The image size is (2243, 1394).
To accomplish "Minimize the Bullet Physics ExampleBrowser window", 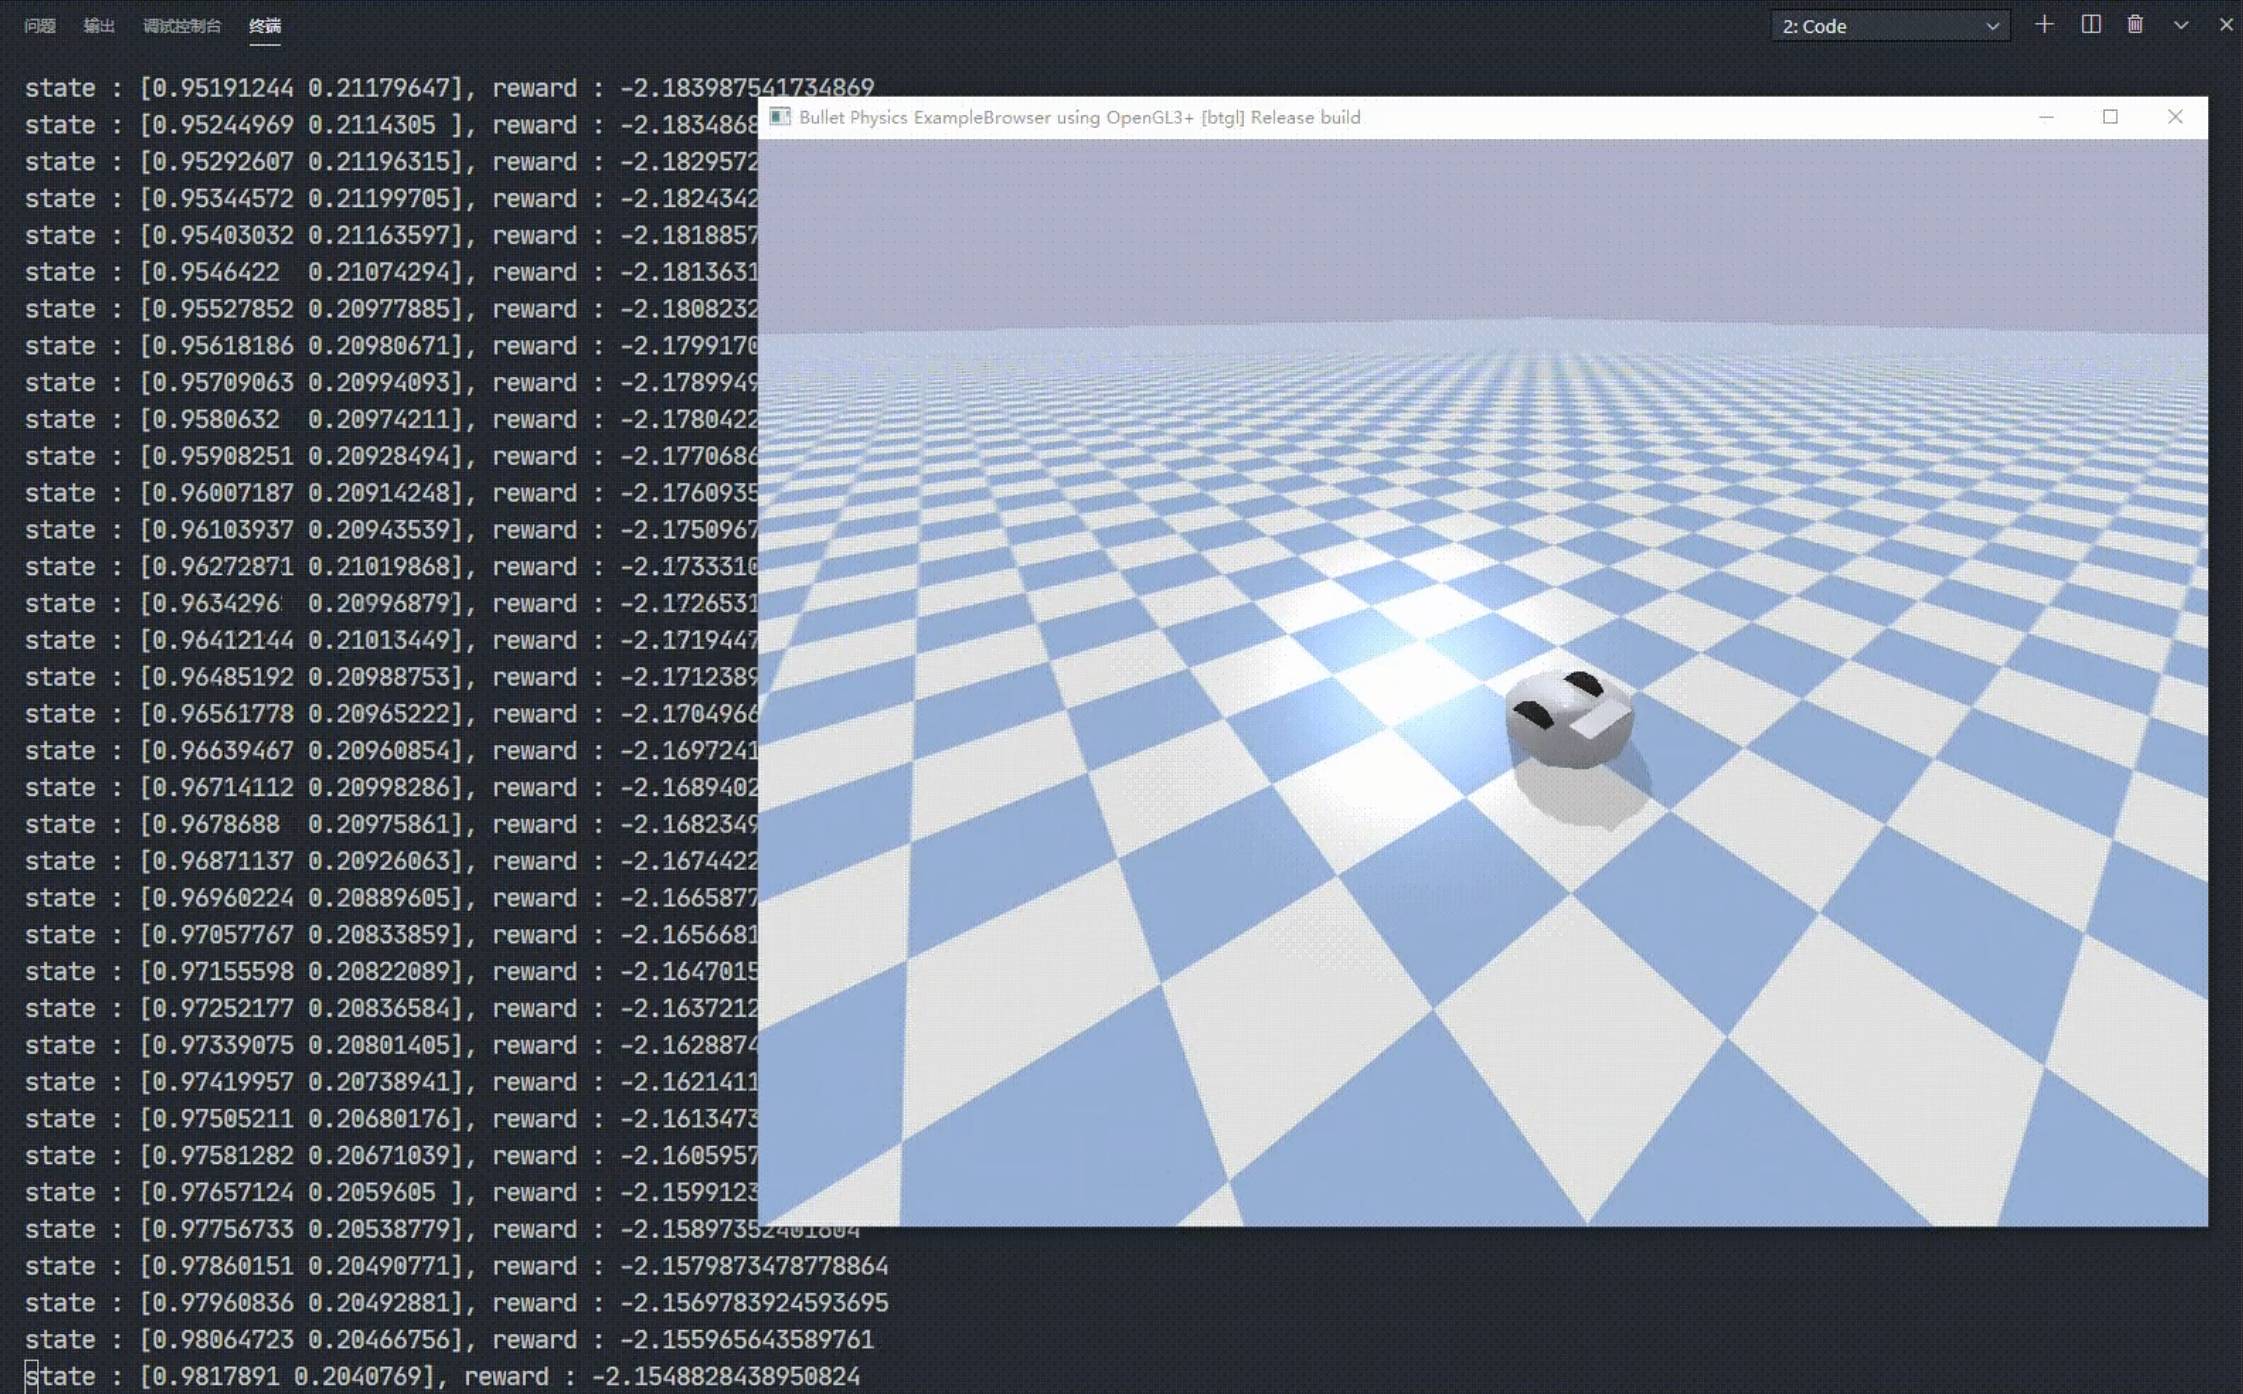I will 2046,117.
